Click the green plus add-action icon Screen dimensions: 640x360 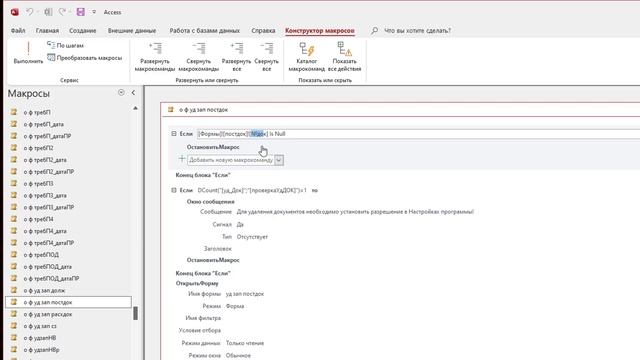click(x=182, y=159)
